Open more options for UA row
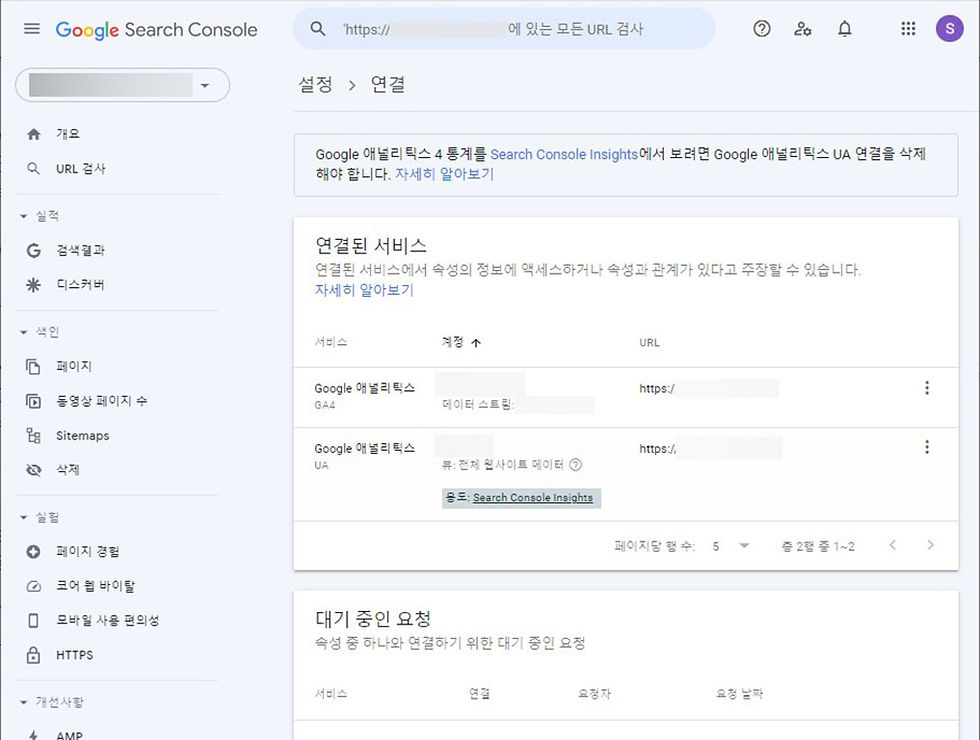This screenshot has height=740, width=980. 927,447
